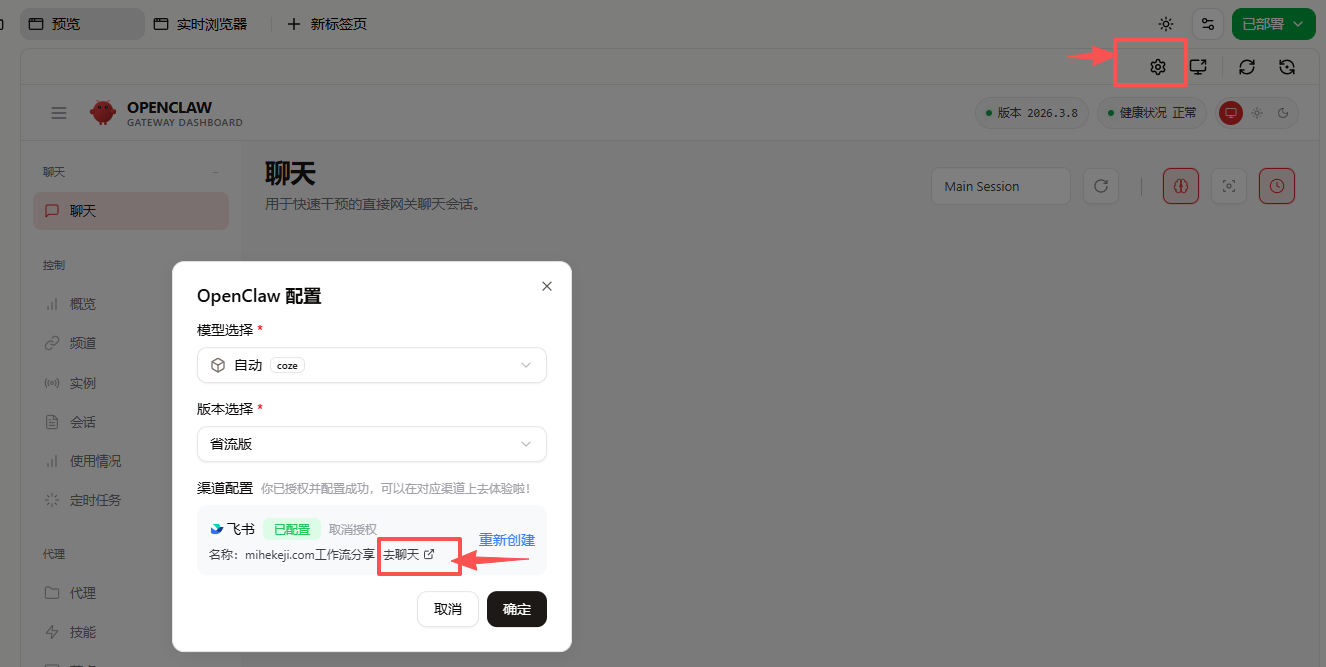Click the 控制 sidebar section header
Image resolution: width=1326 pixels, height=667 pixels.
[54, 265]
